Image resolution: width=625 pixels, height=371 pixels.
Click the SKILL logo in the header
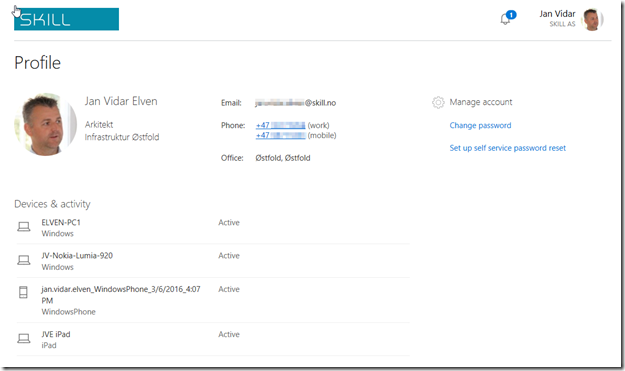pyautogui.click(x=66, y=19)
